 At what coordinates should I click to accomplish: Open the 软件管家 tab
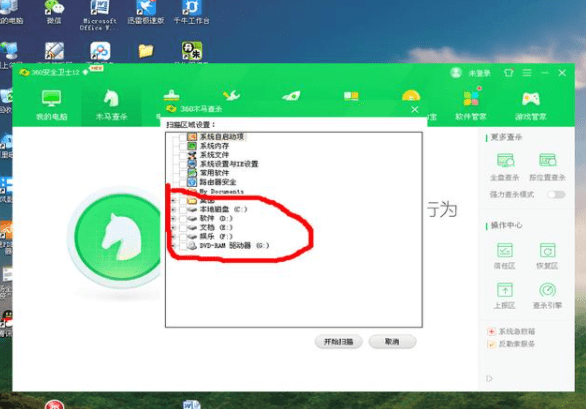click(x=471, y=105)
